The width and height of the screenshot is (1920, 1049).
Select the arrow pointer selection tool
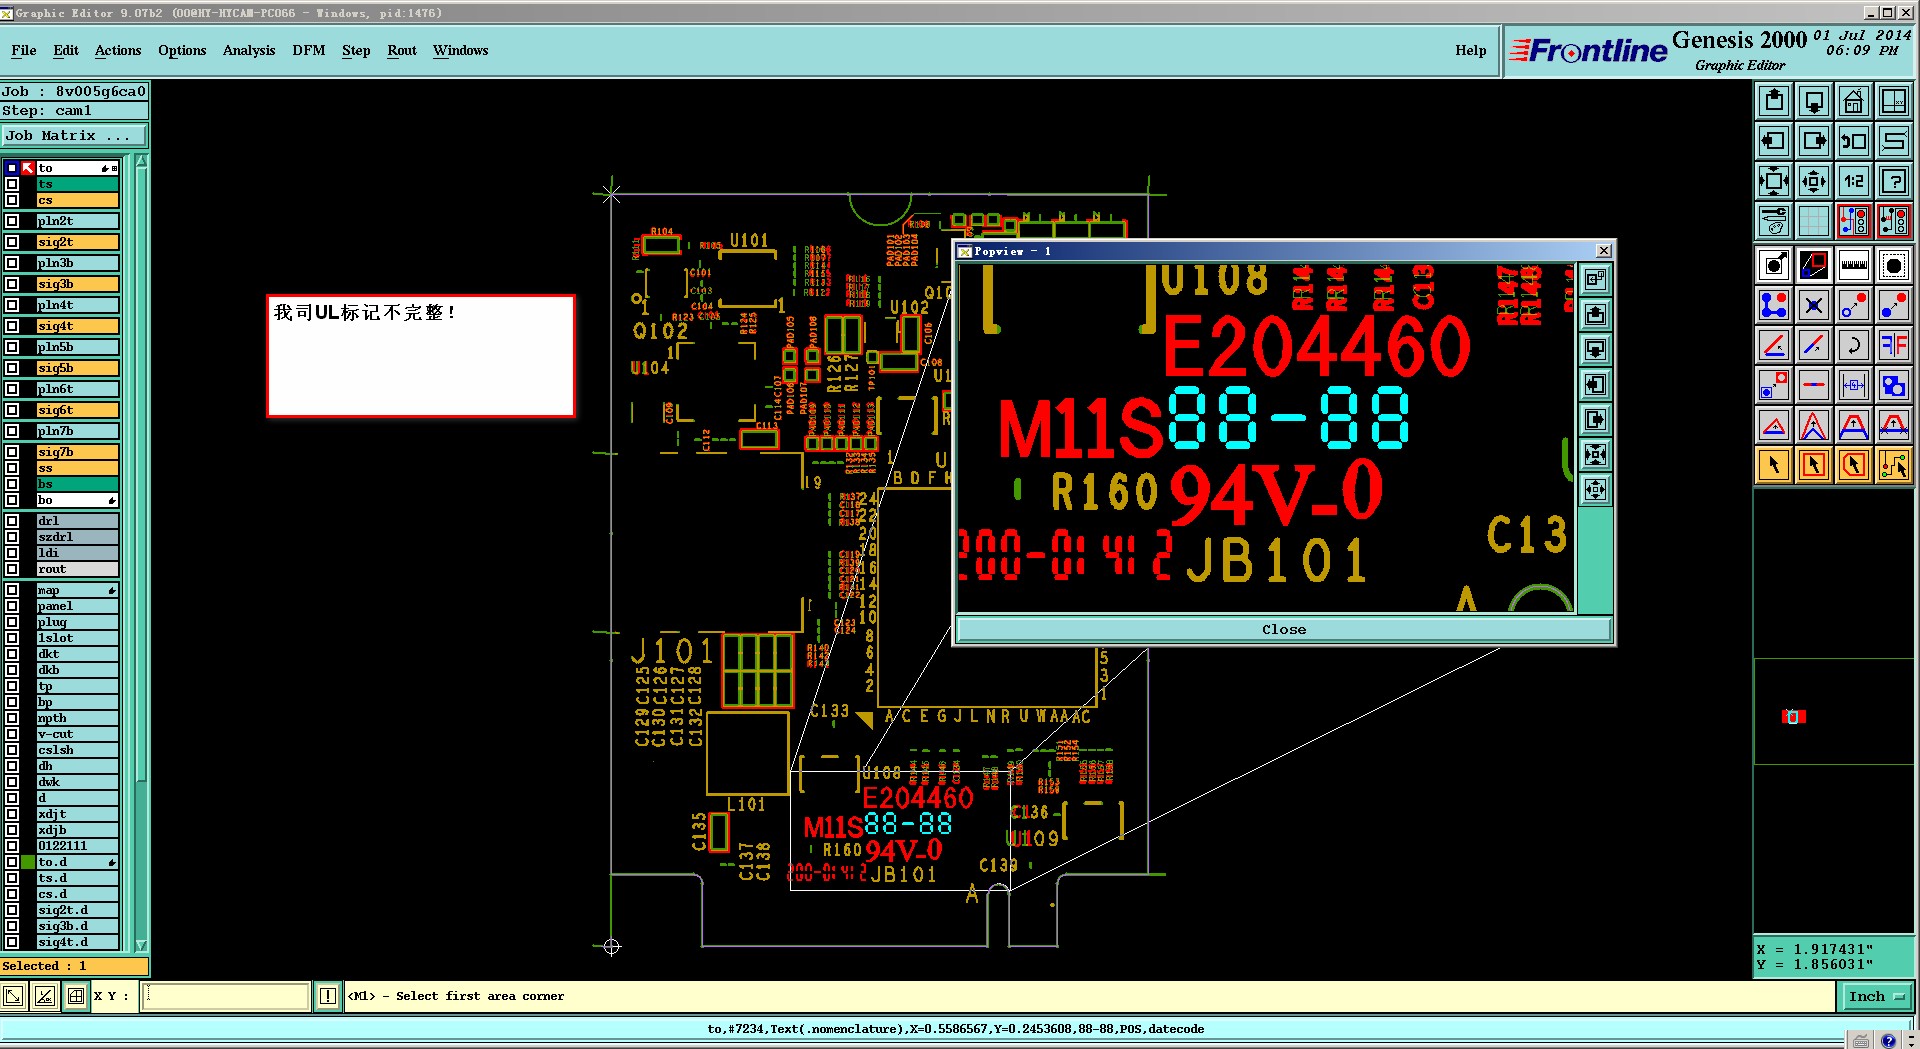(1774, 465)
